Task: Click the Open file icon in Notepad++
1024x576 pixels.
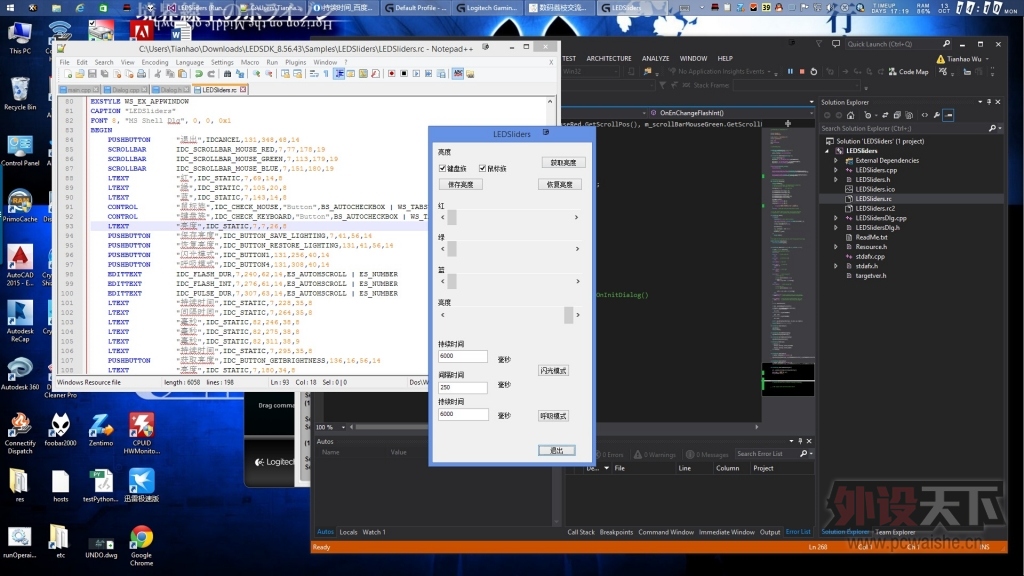Action: coord(80,74)
